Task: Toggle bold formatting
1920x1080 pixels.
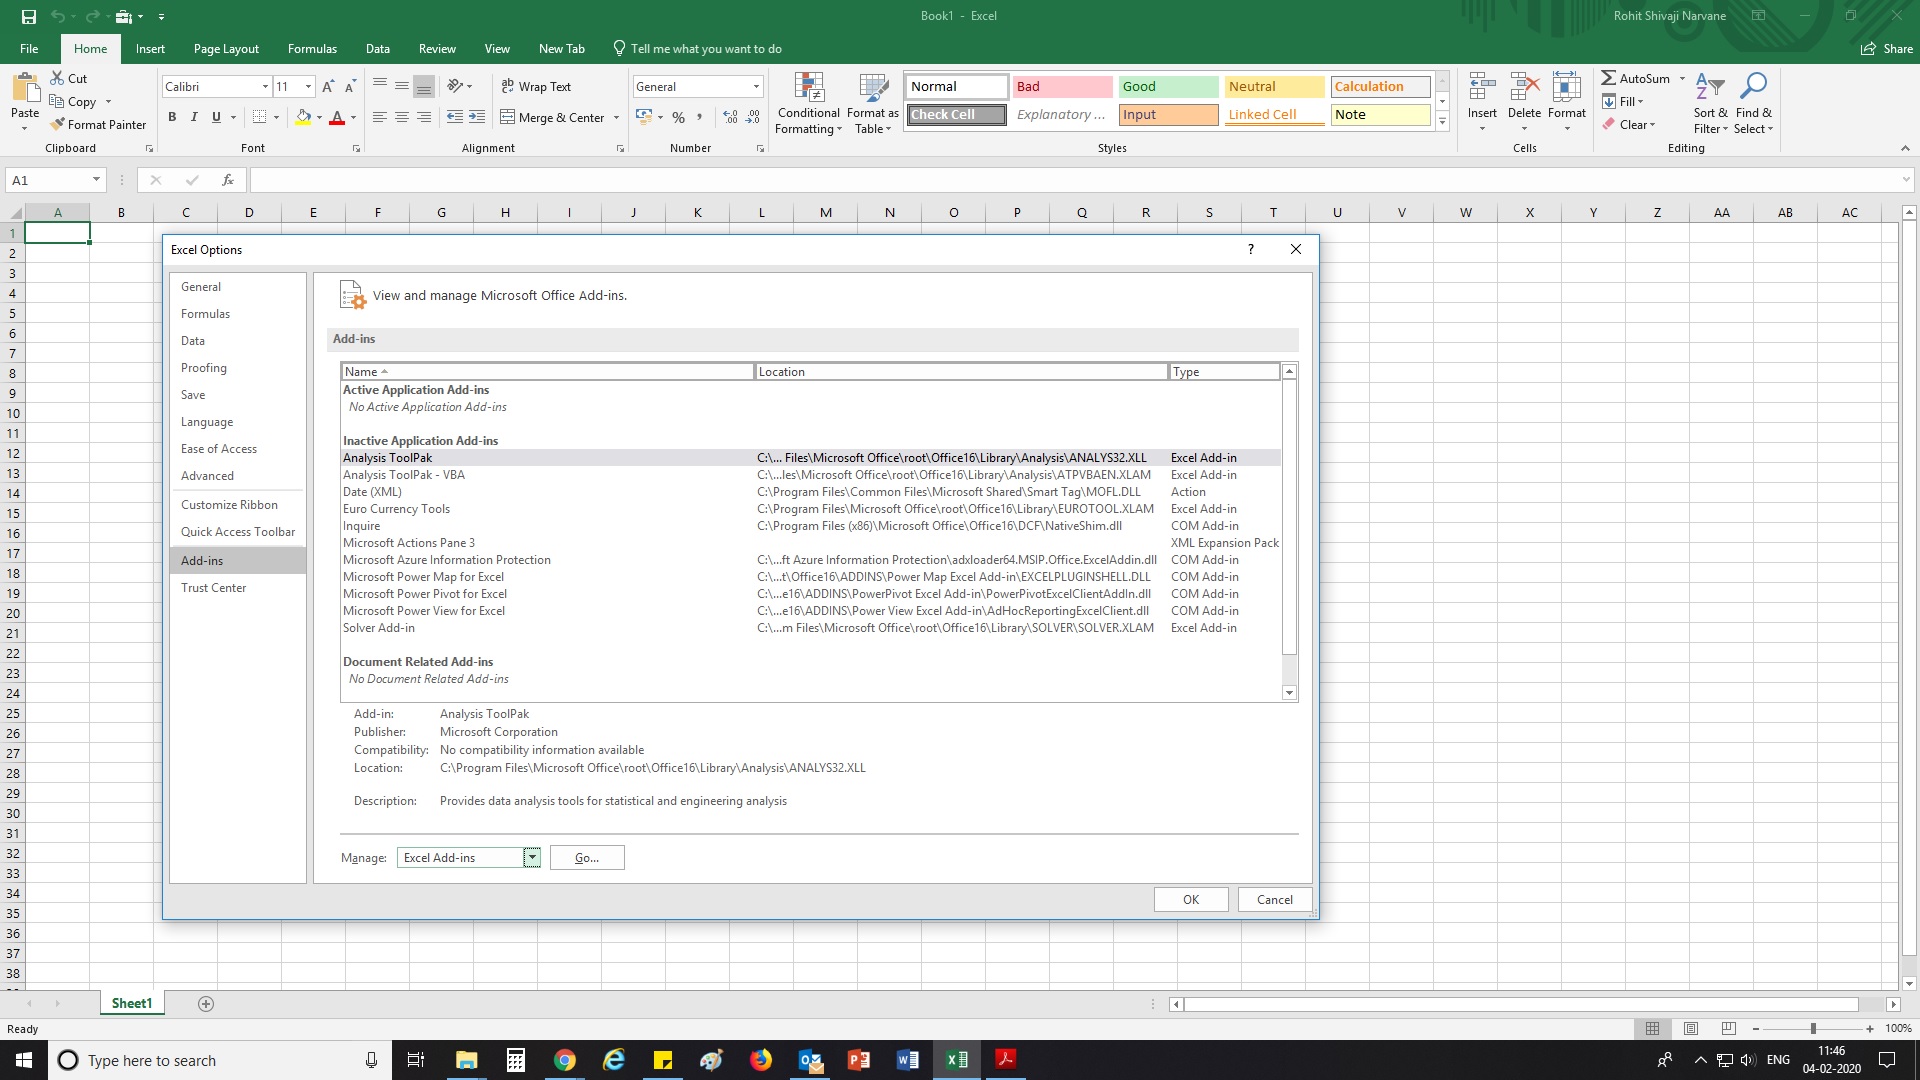Action: tap(172, 117)
